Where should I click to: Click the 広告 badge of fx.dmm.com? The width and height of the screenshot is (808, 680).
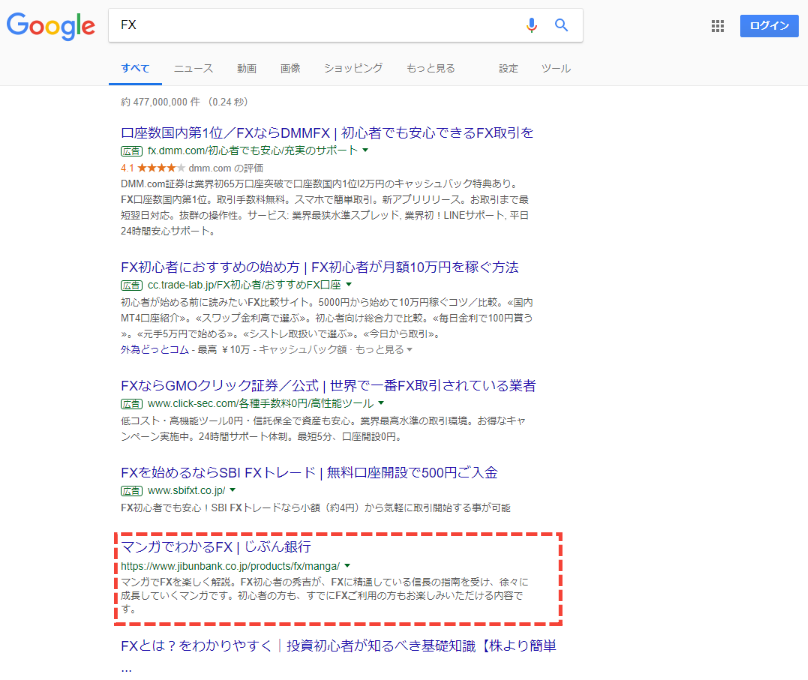coord(131,151)
